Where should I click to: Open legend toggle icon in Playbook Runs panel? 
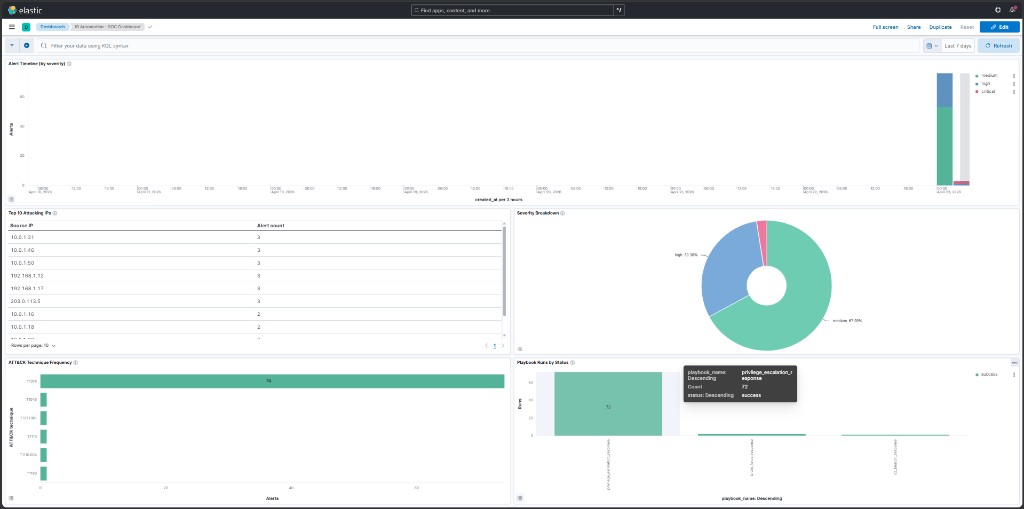pos(520,498)
